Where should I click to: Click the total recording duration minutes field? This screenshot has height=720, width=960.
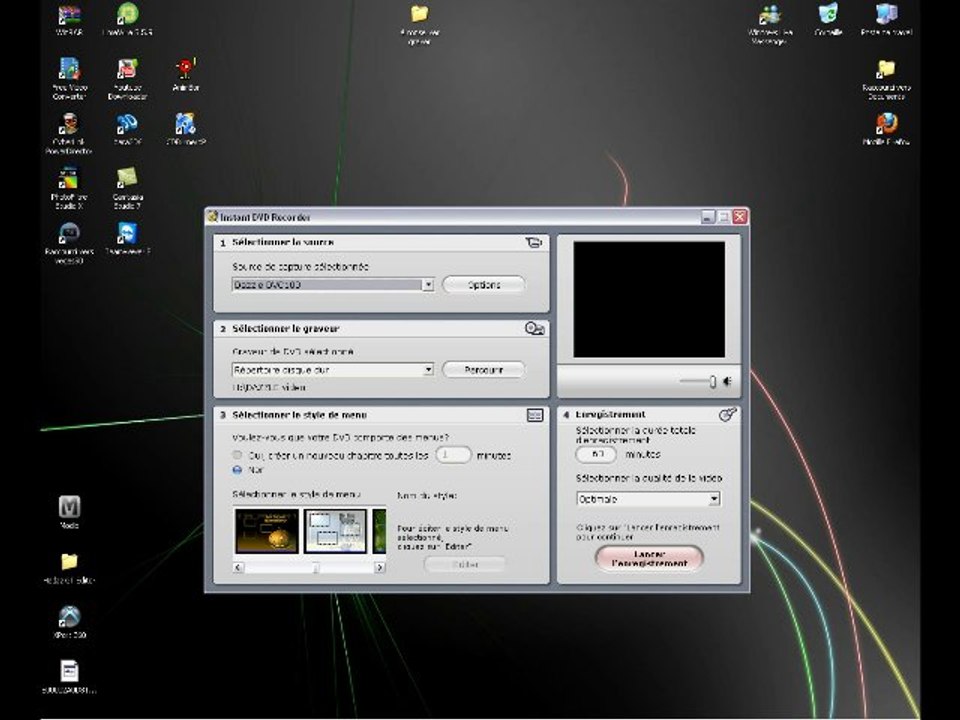point(597,454)
